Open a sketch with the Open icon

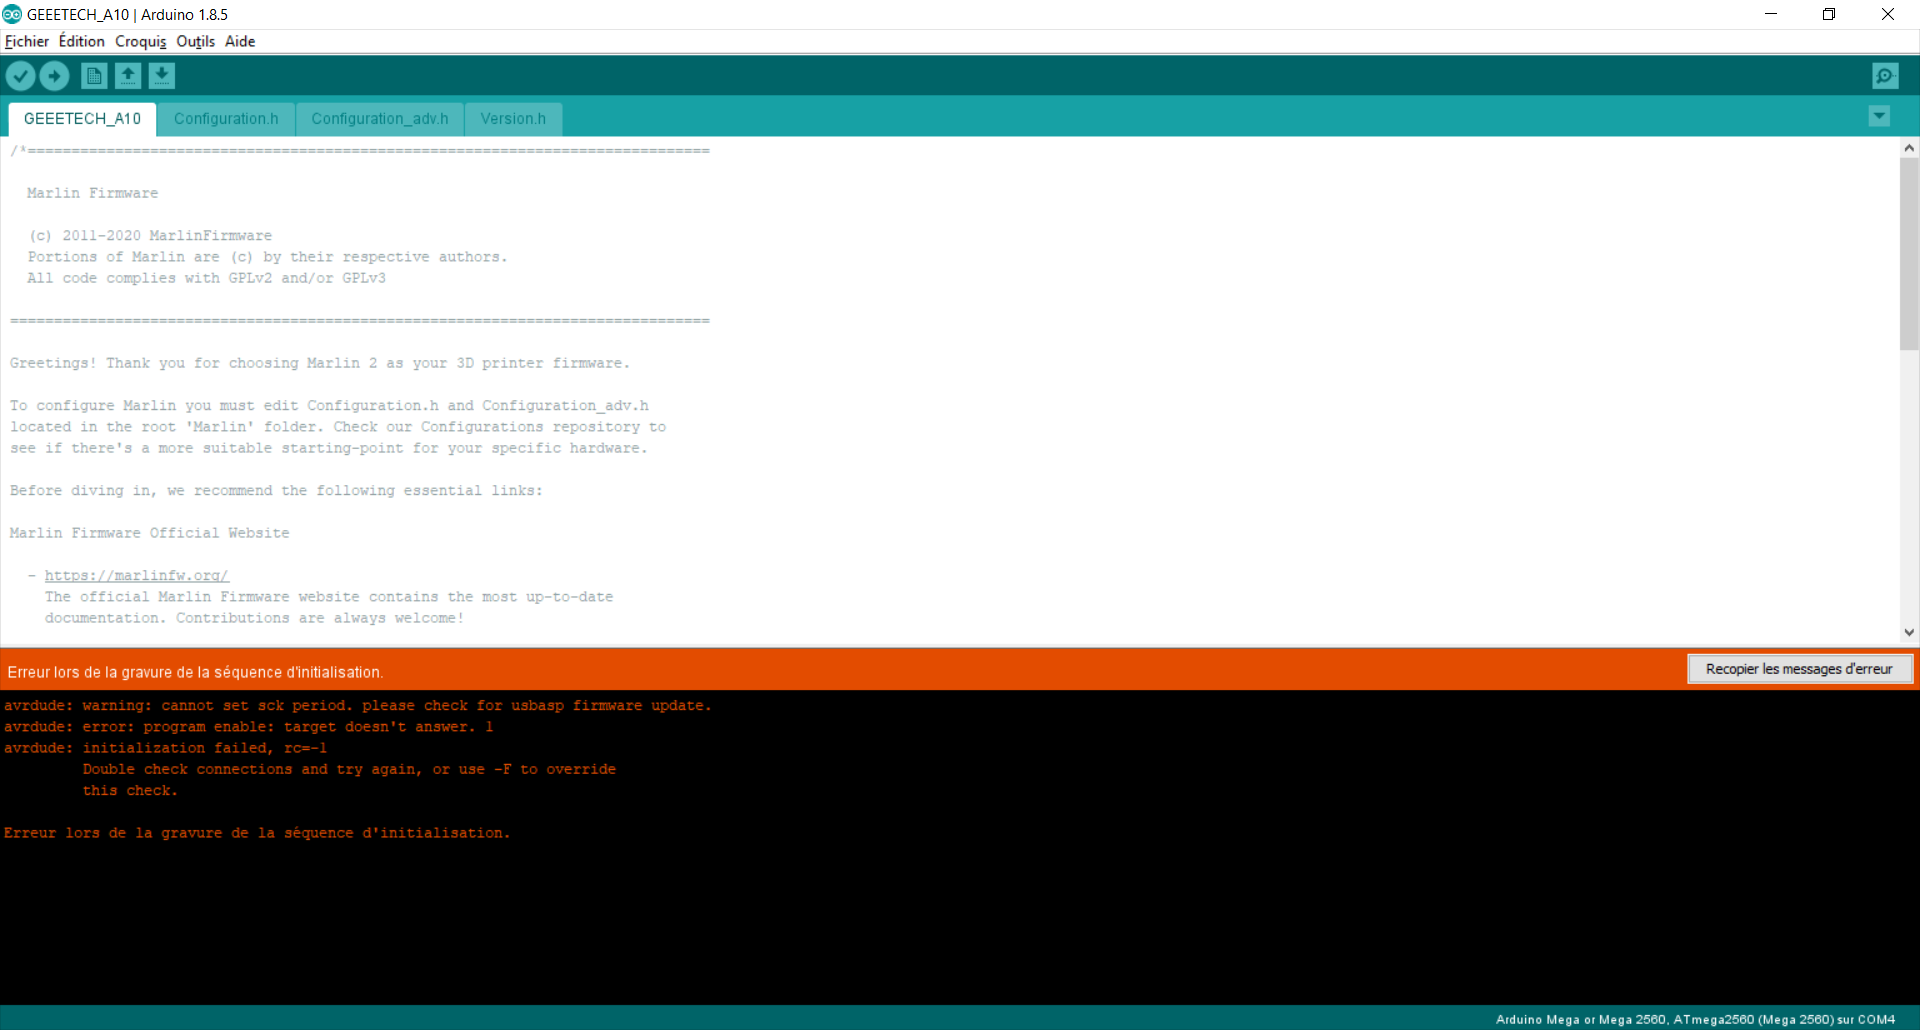click(128, 76)
